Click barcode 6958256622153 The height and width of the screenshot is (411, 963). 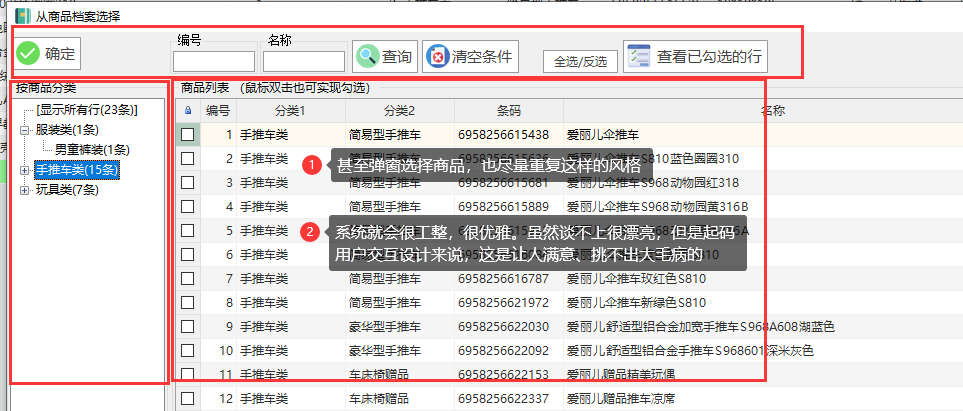[503, 374]
